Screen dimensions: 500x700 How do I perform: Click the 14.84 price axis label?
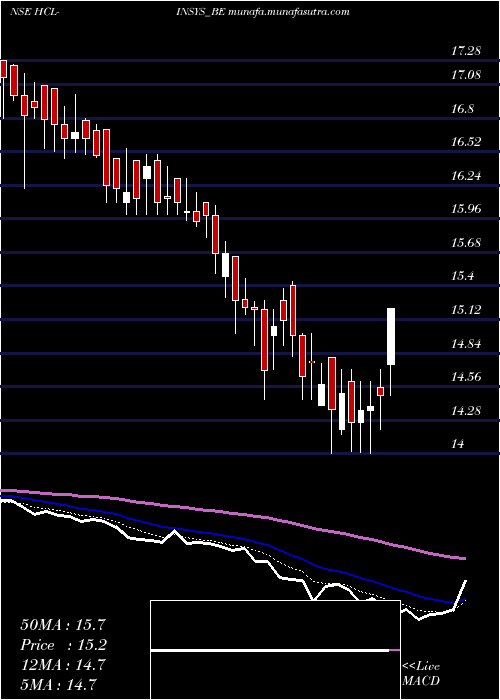pyautogui.click(x=466, y=343)
